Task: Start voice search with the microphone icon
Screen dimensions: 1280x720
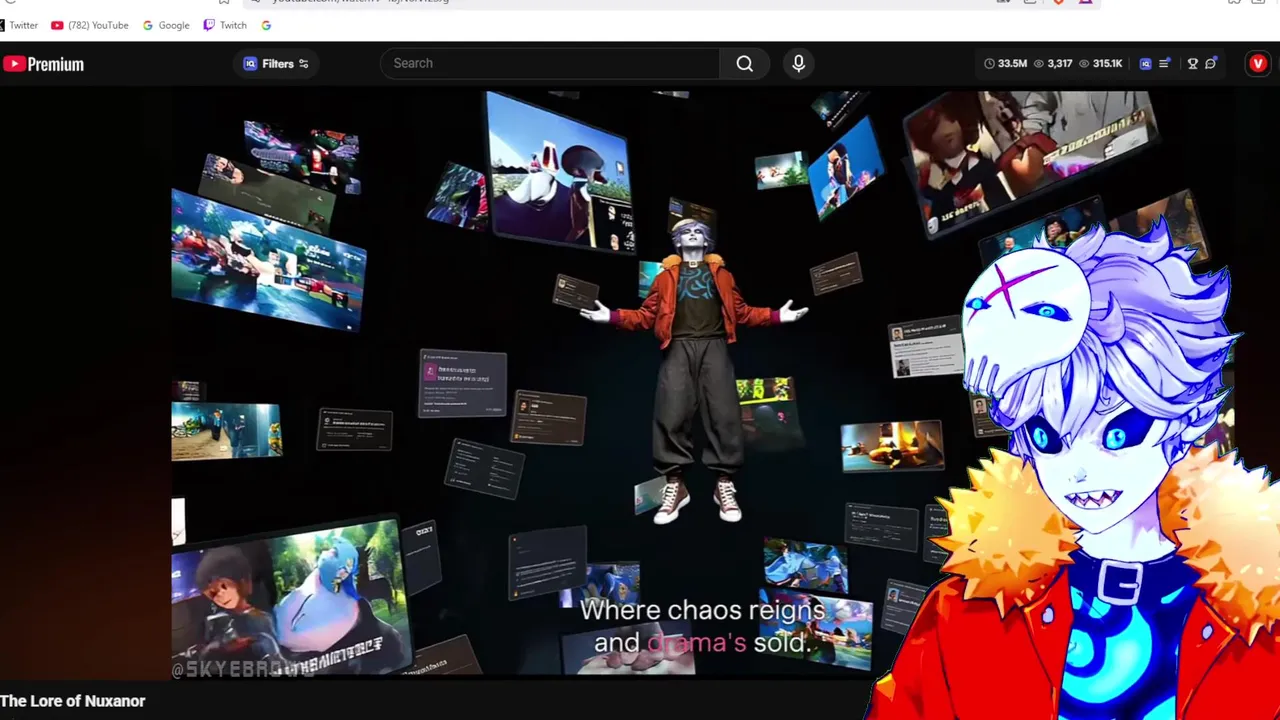Action: [x=798, y=63]
